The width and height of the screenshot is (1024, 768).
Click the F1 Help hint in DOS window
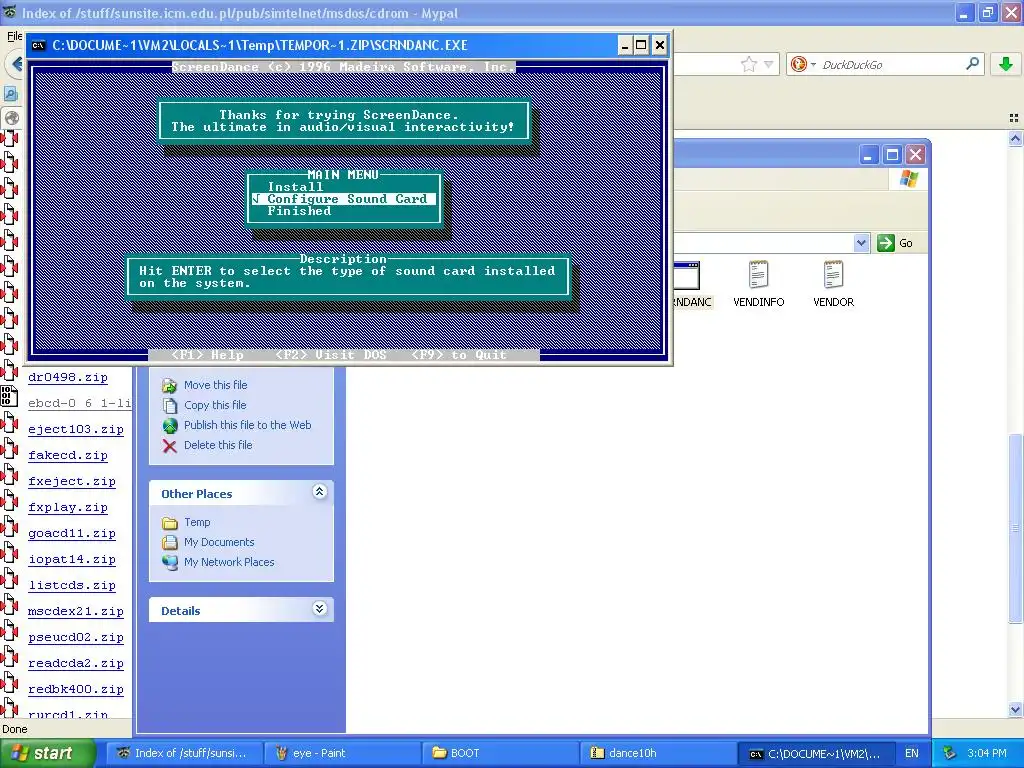[207, 355]
